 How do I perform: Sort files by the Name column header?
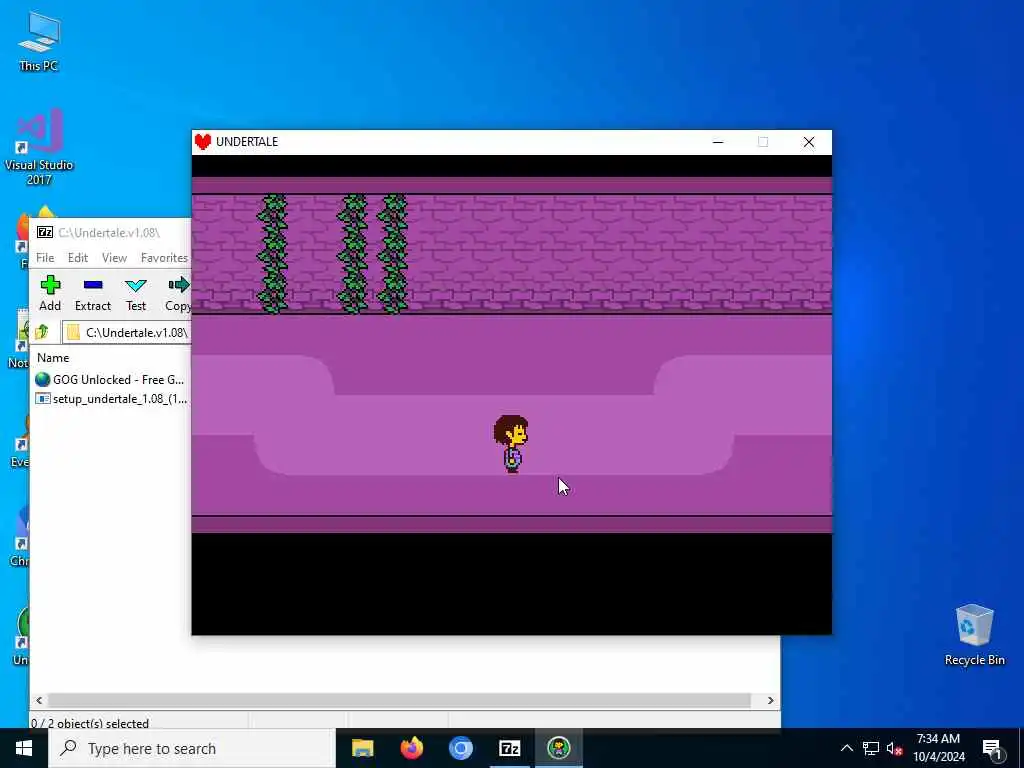53,358
